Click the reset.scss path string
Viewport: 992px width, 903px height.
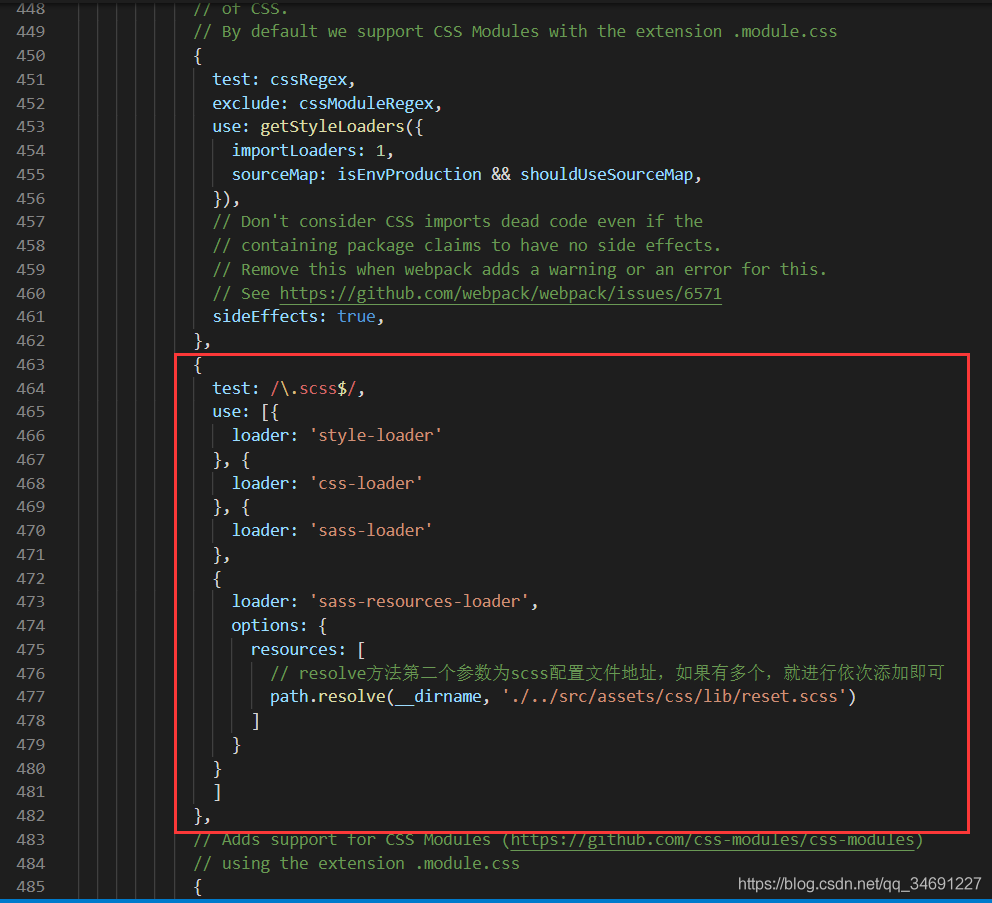tap(674, 696)
